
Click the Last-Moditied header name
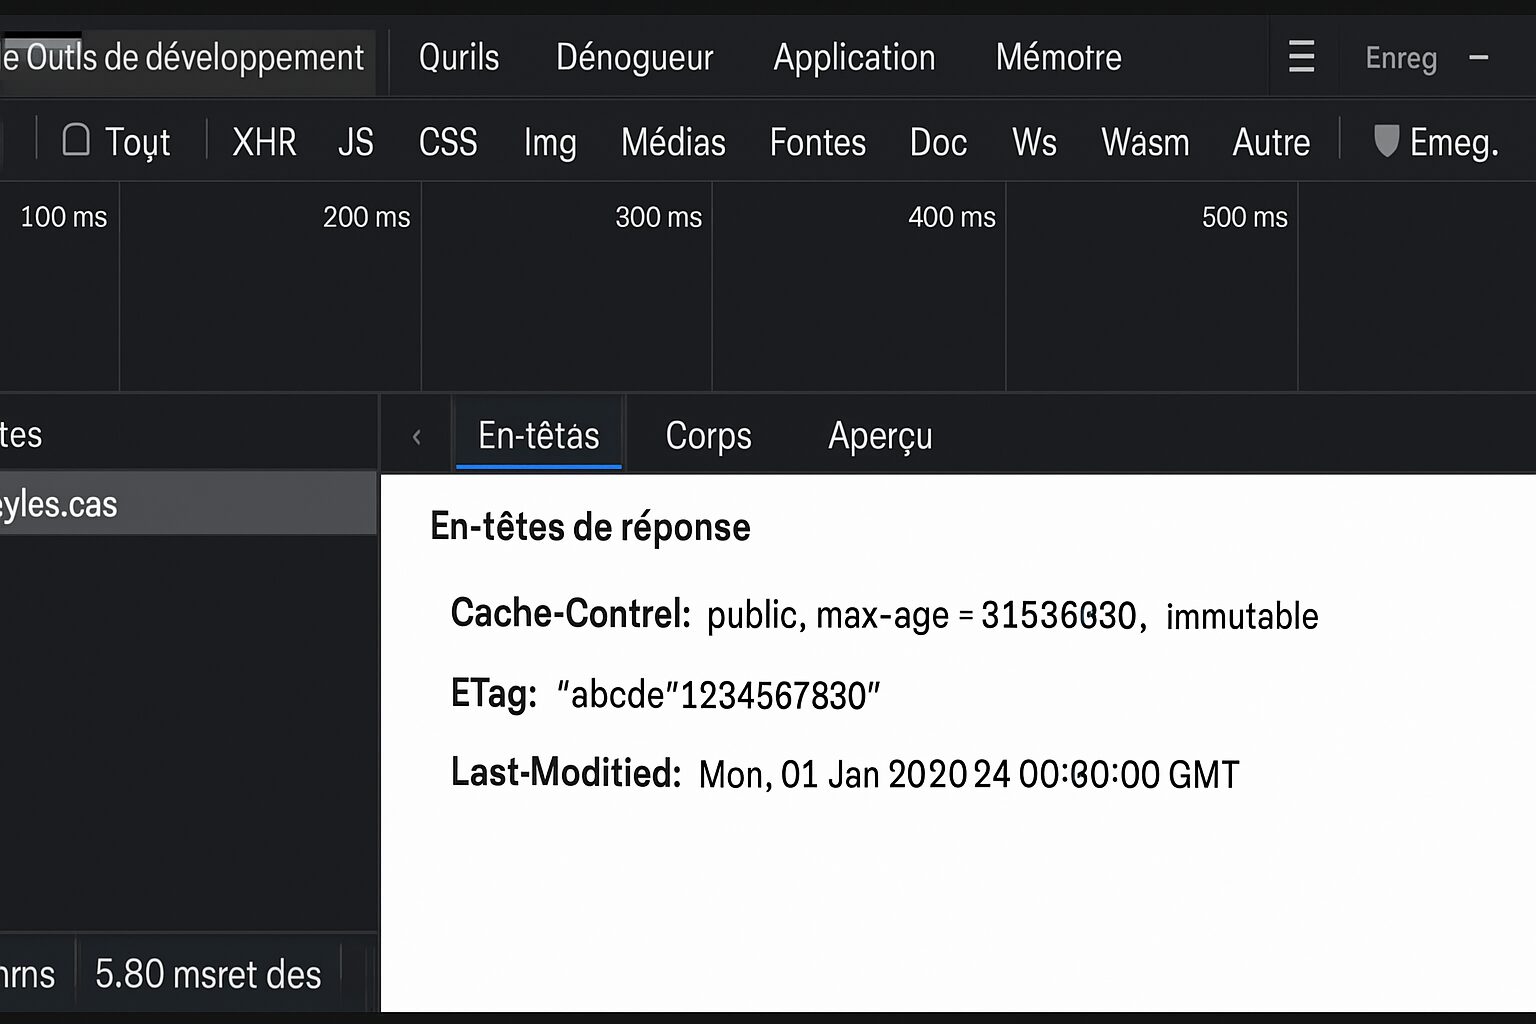(x=566, y=772)
